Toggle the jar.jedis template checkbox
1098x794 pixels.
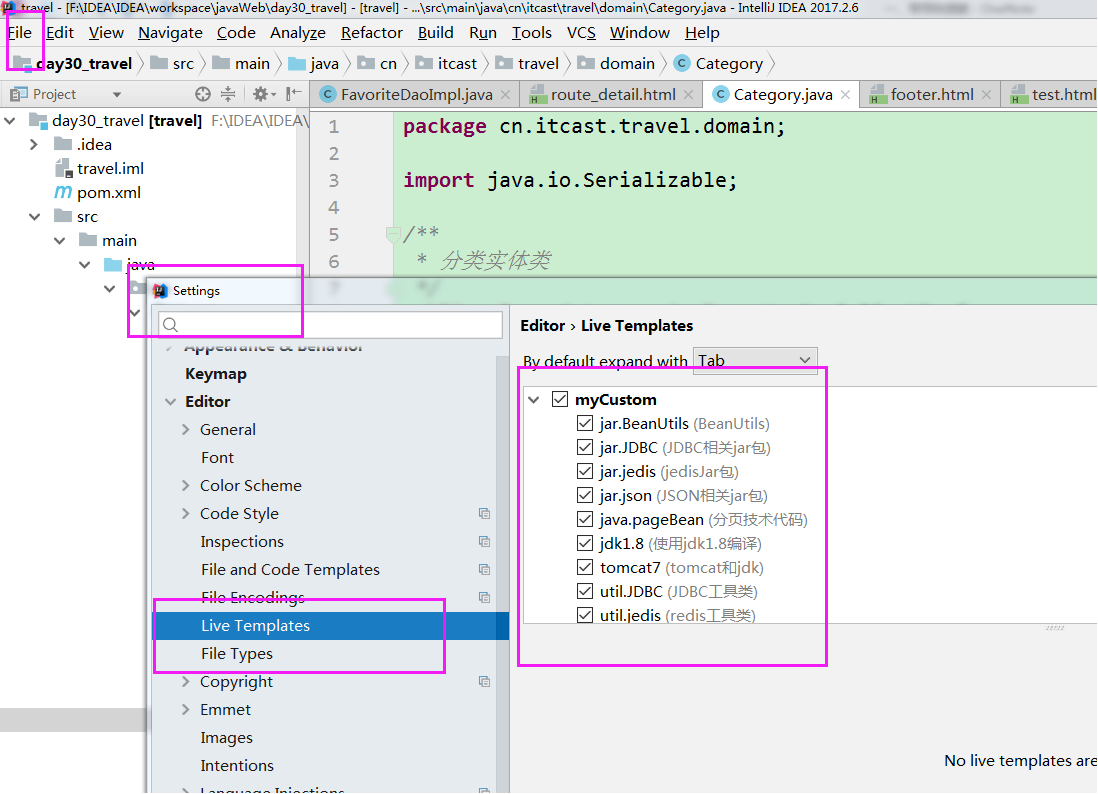[x=585, y=471]
